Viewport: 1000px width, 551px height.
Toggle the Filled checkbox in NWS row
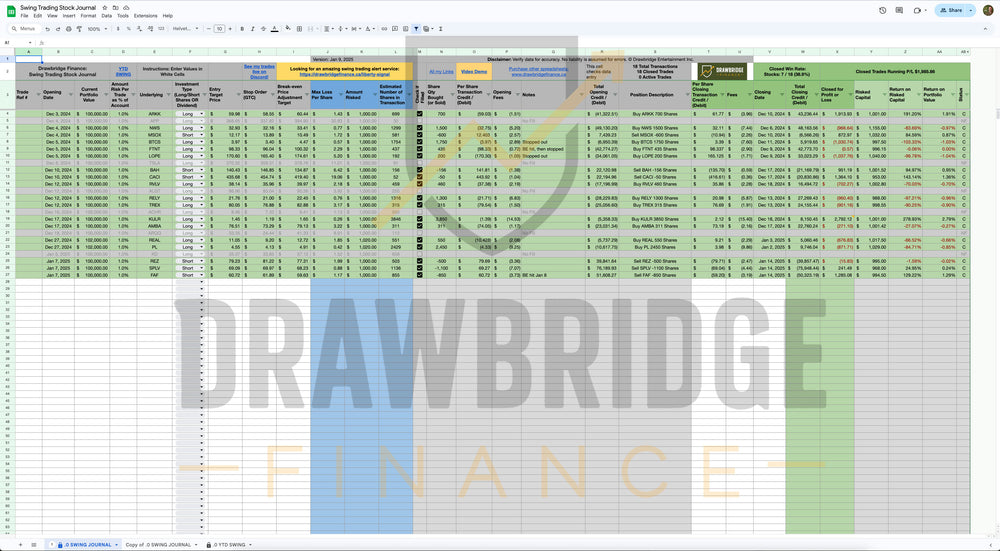coord(420,128)
